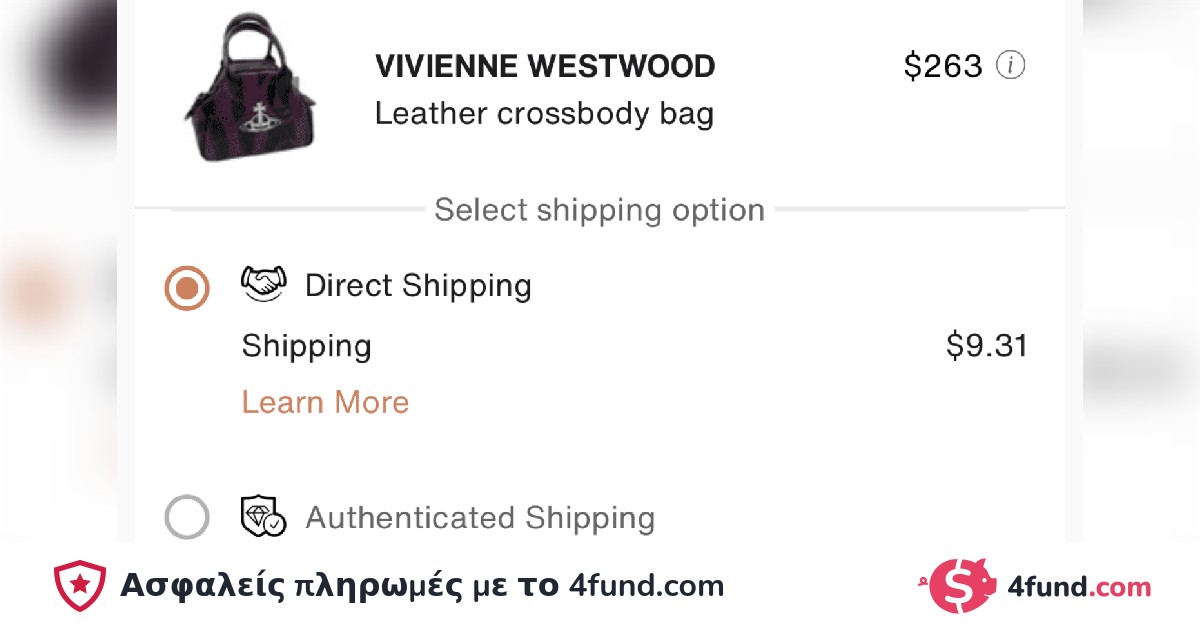Choose the Authenticated Shipping radio button
The width and height of the screenshot is (1200, 630).
[187, 518]
